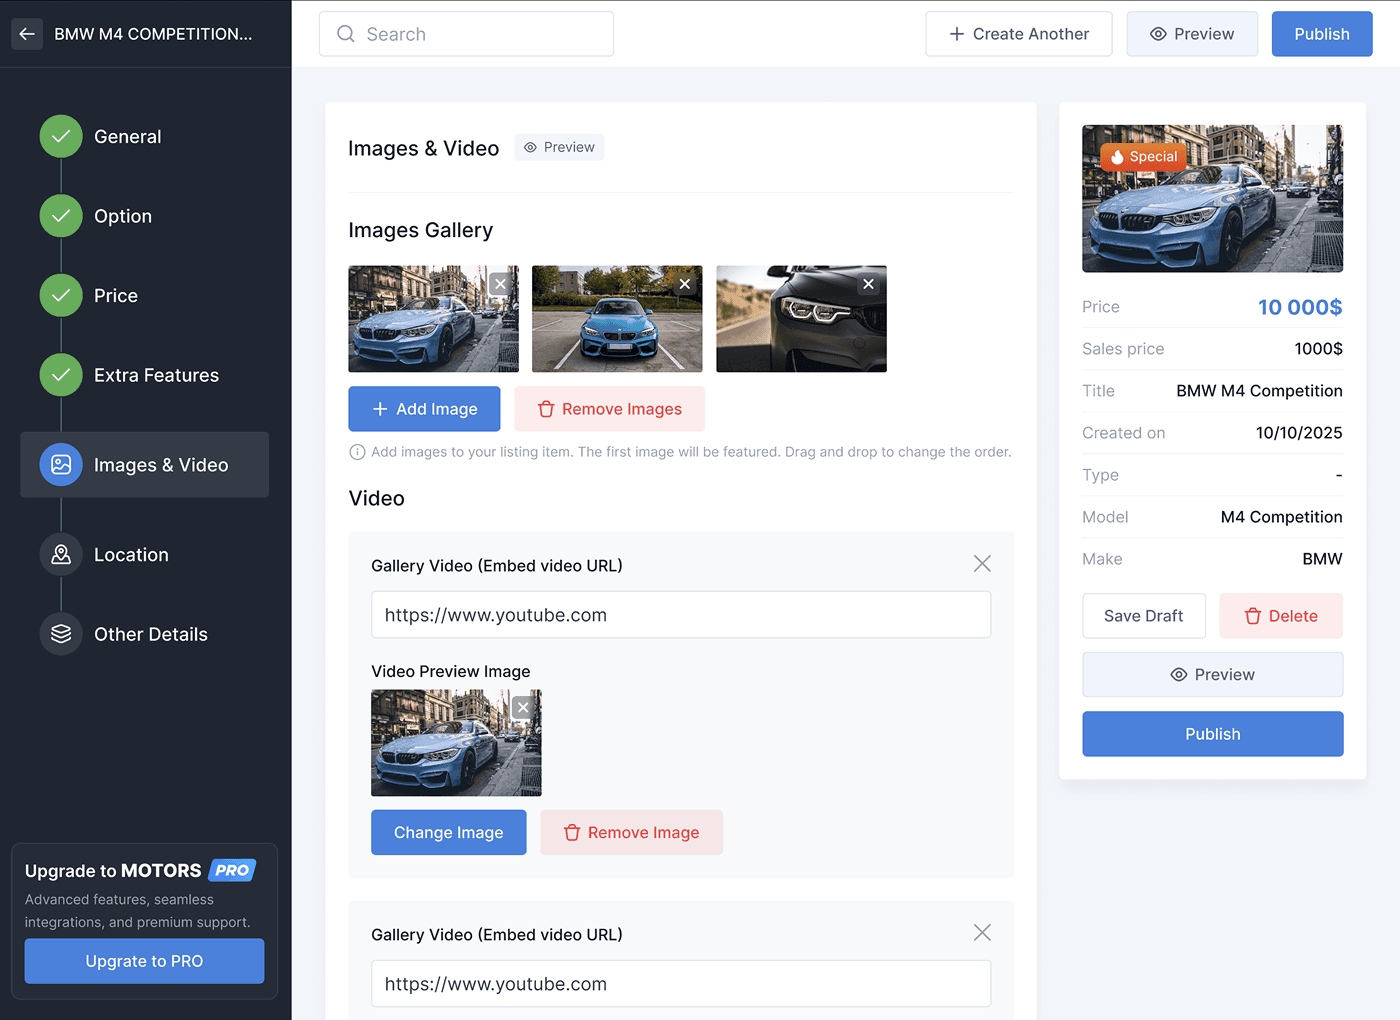1400x1020 pixels.
Task: Remove the Video Preview Image via its X
Action: (522, 707)
